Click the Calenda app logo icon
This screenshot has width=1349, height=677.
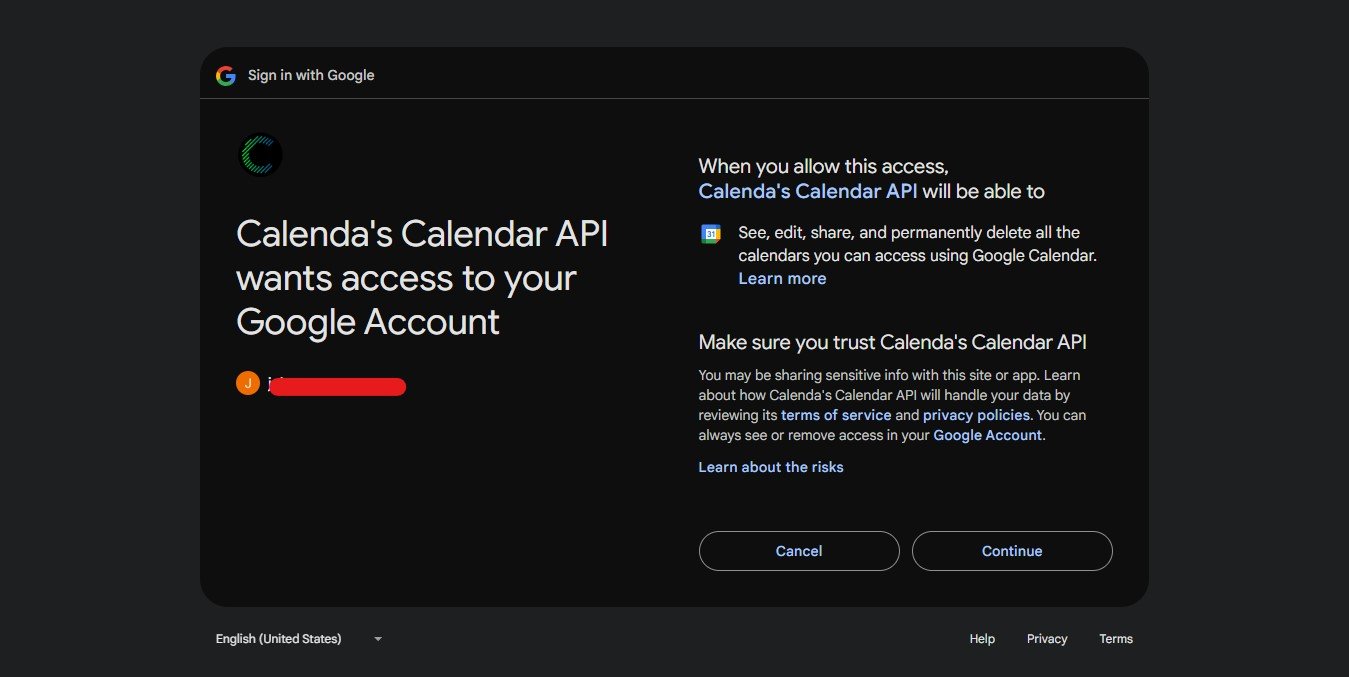point(261,155)
